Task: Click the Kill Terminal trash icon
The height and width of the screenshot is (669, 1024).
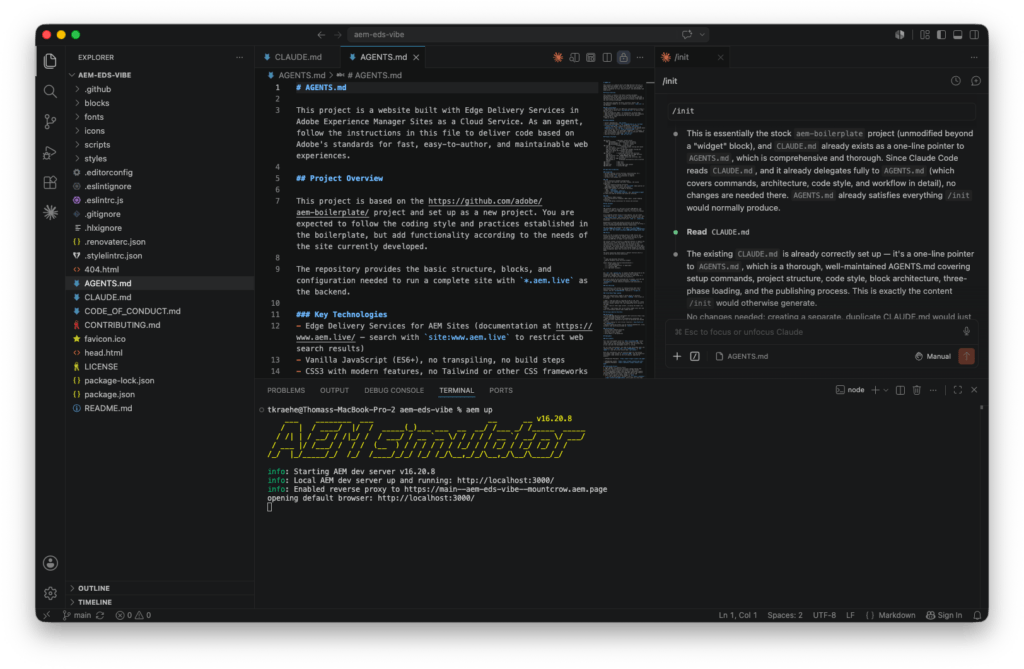Action: [916, 390]
